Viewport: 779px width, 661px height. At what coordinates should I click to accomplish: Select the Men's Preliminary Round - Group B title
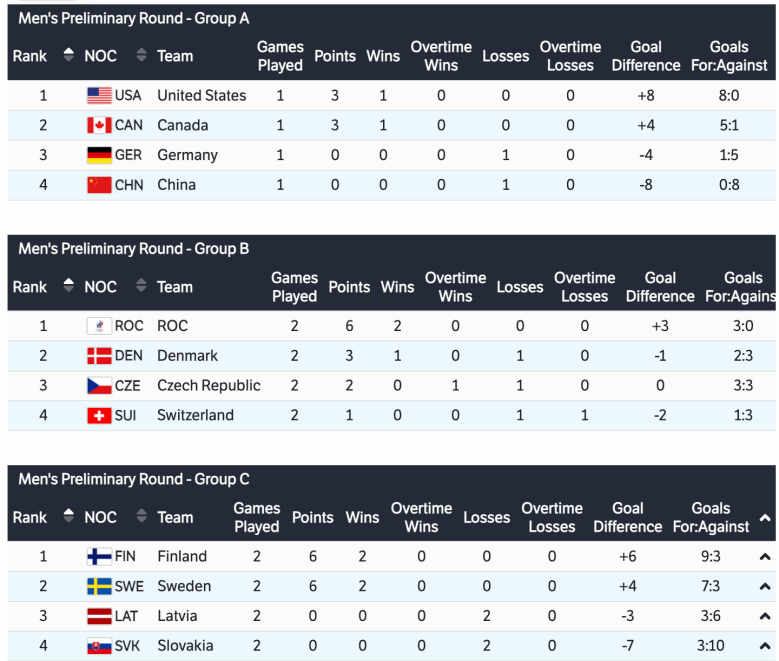(x=134, y=249)
